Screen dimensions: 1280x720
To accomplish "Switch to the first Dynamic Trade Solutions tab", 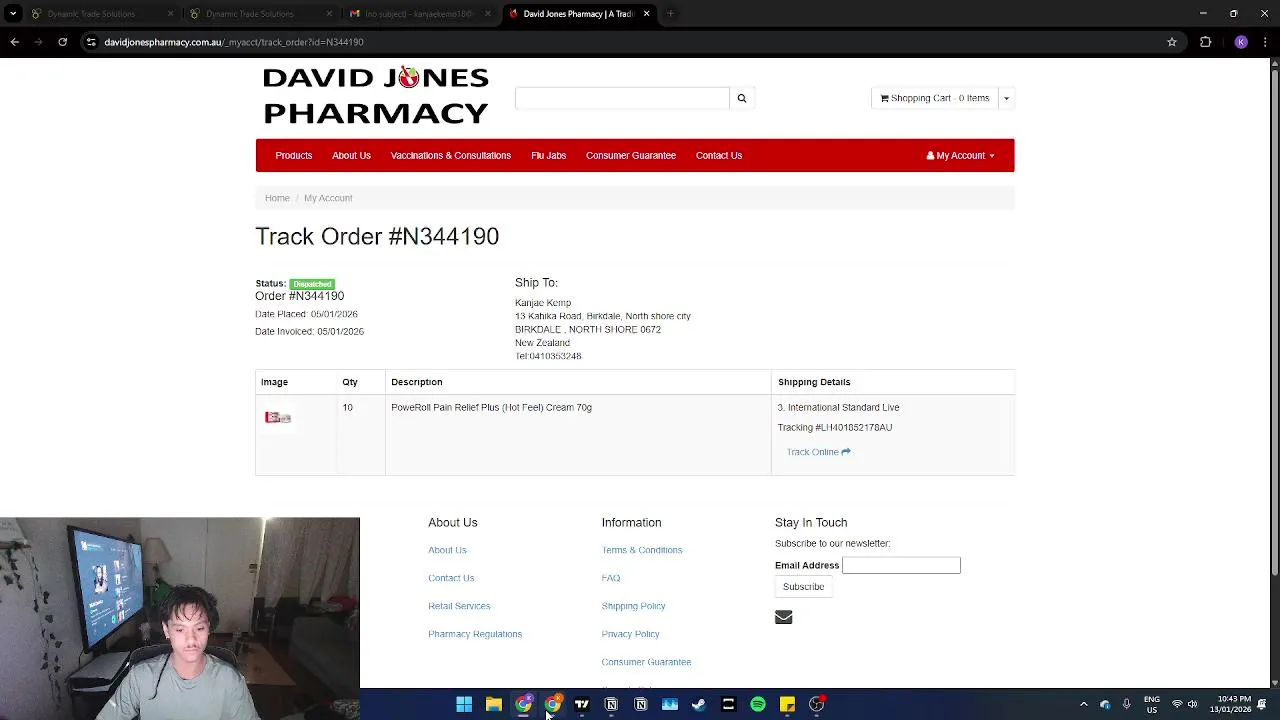I will [x=101, y=14].
